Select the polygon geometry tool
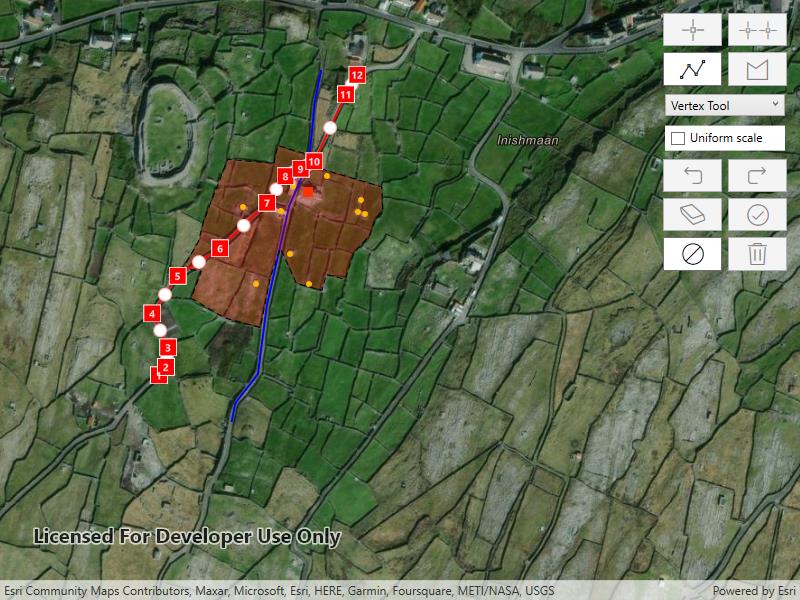Viewport: 800px width, 600px height. (757, 69)
